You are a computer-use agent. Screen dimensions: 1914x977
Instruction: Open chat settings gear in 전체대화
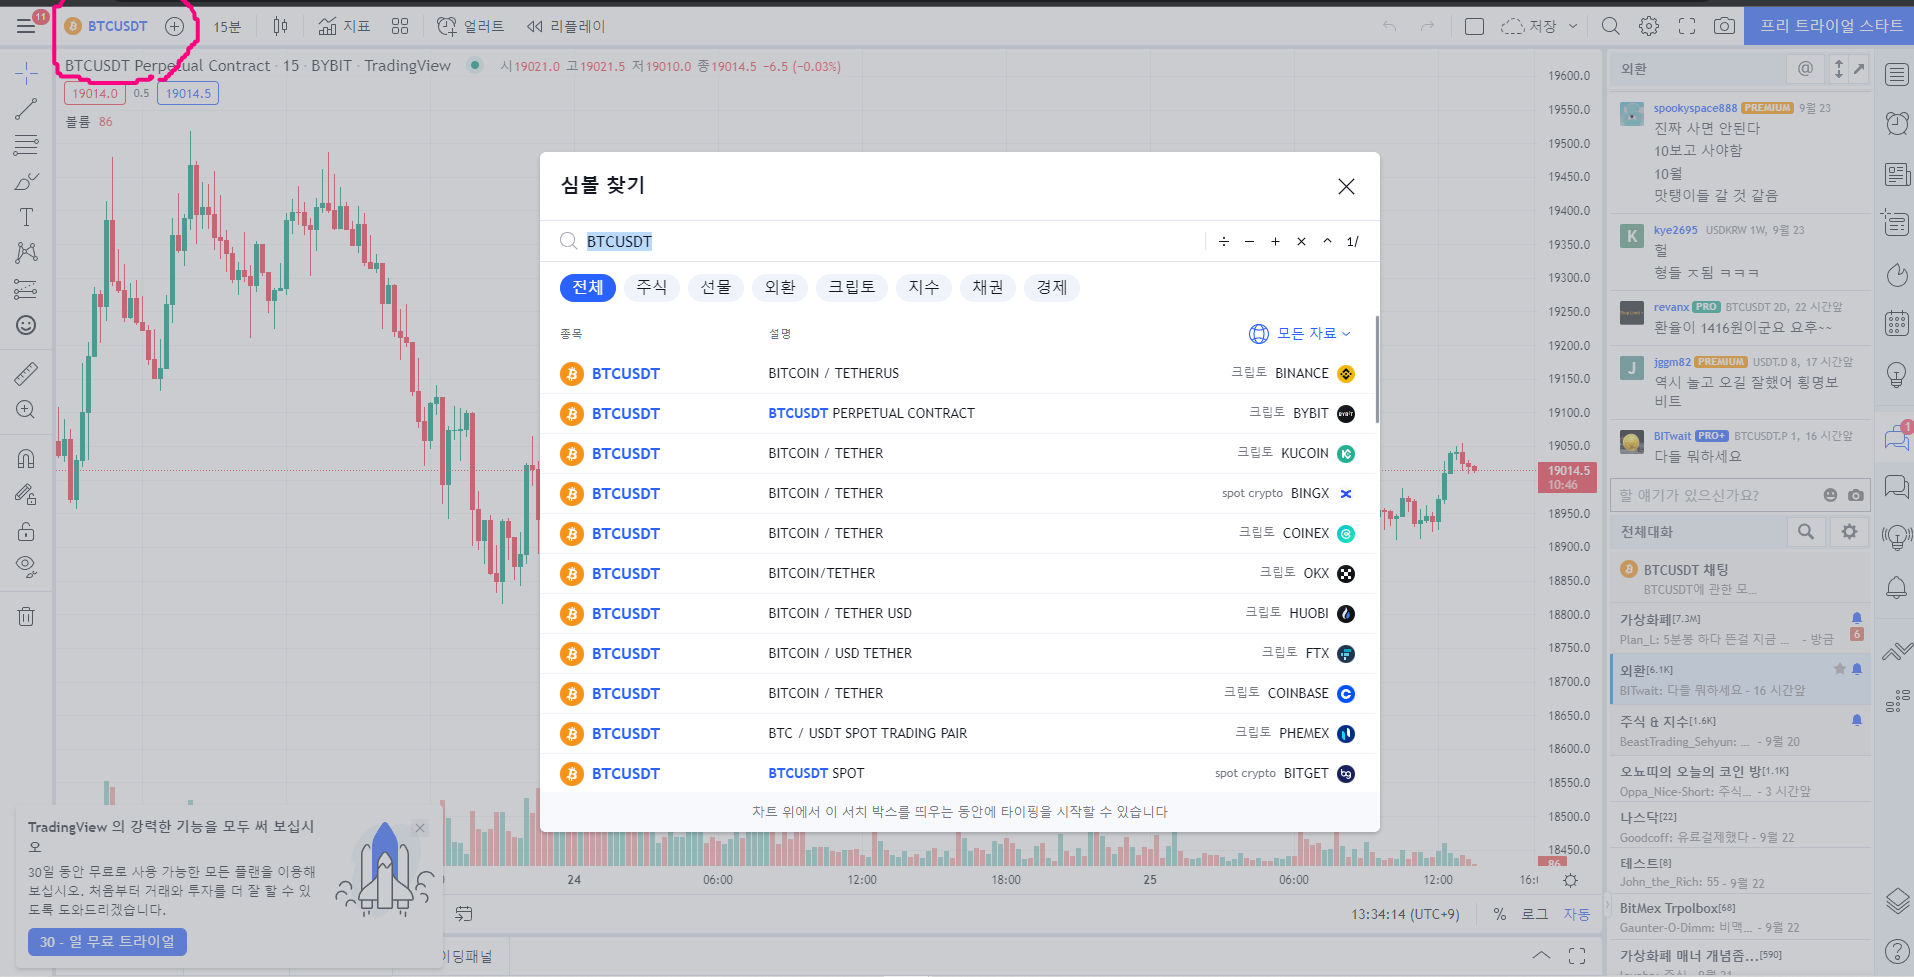pyautogui.click(x=1849, y=532)
